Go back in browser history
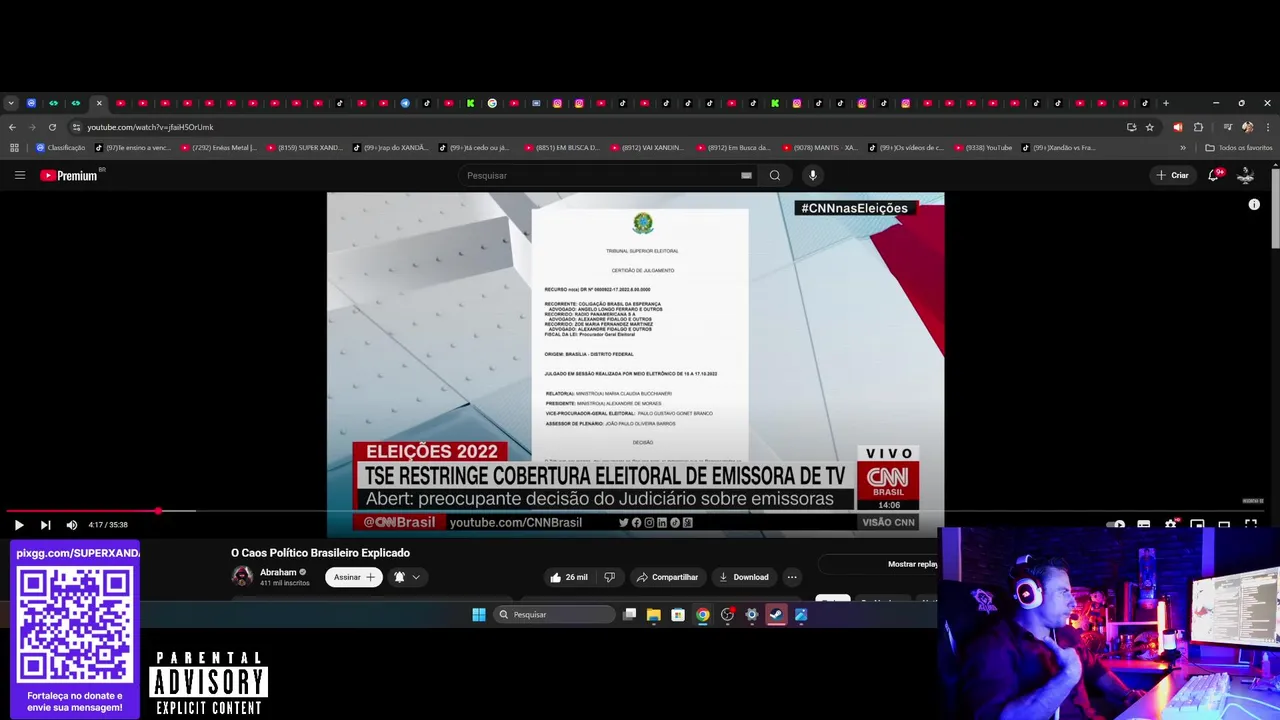Viewport: 1280px width, 720px height. [12, 127]
